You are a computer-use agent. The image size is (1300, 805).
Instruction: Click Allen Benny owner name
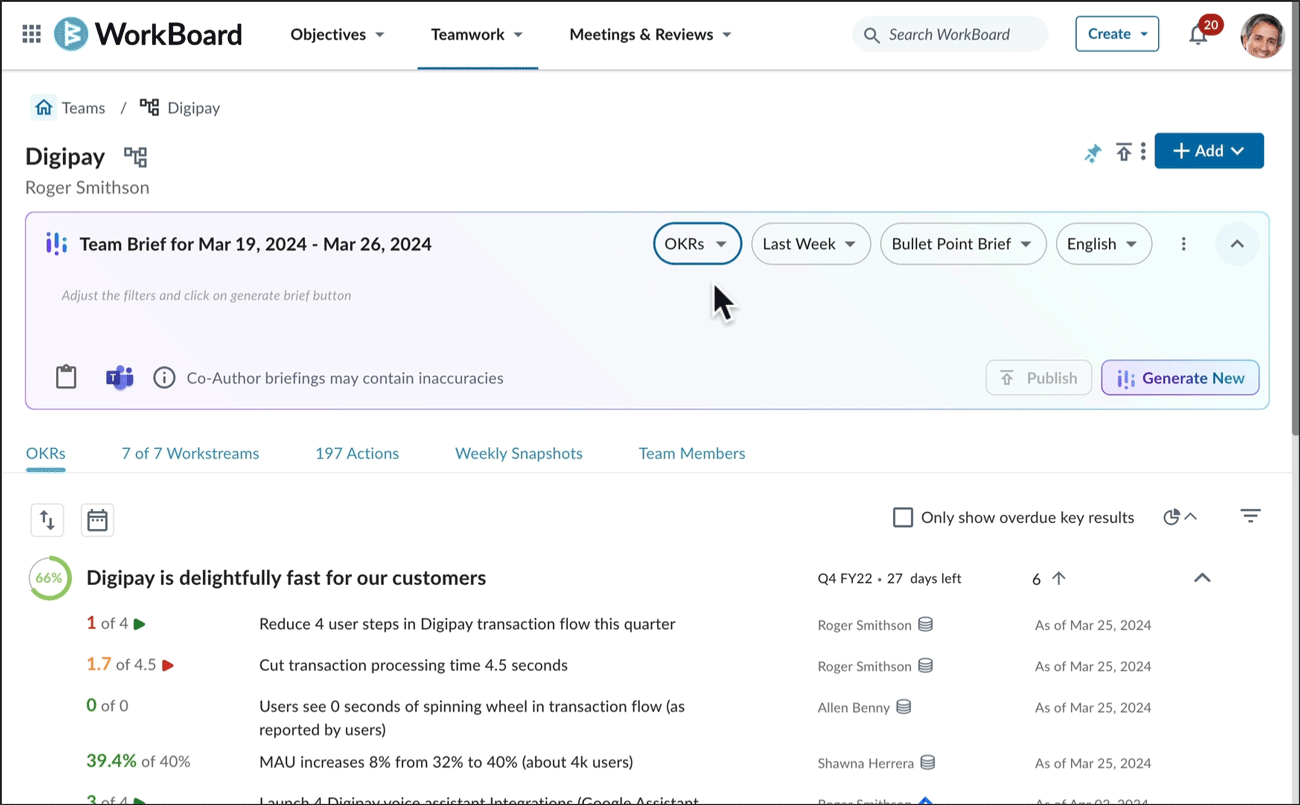[854, 708]
